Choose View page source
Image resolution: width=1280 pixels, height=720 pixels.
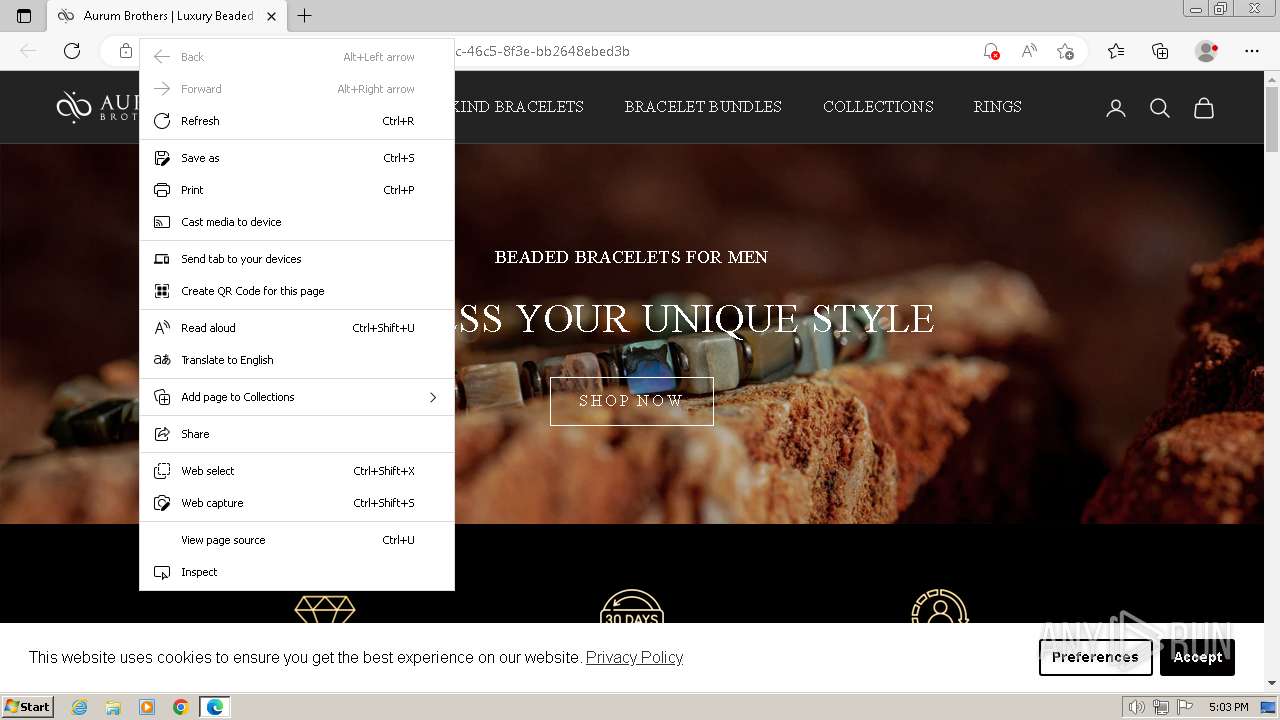[297, 540]
